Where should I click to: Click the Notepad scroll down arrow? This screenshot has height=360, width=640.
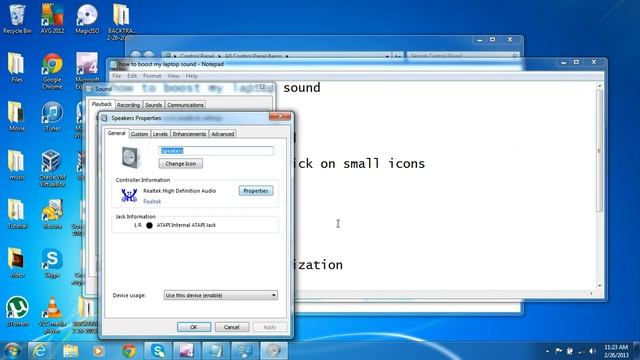click(599, 285)
